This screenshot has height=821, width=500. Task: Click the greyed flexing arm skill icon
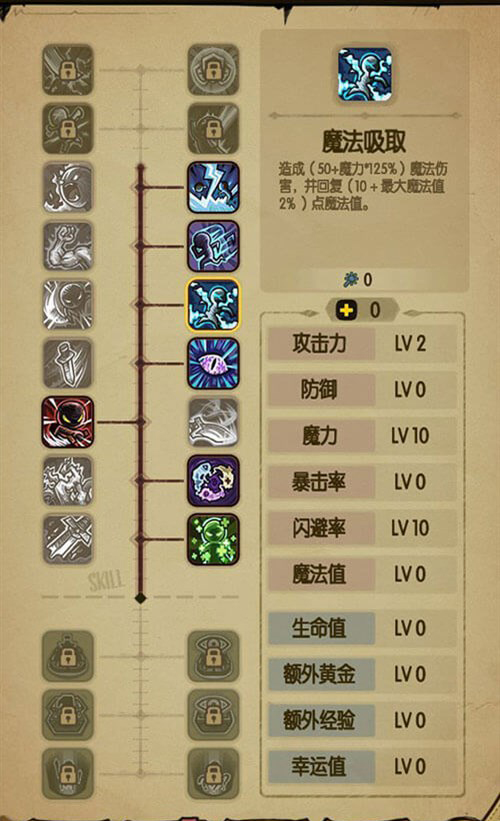click(x=68, y=246)
